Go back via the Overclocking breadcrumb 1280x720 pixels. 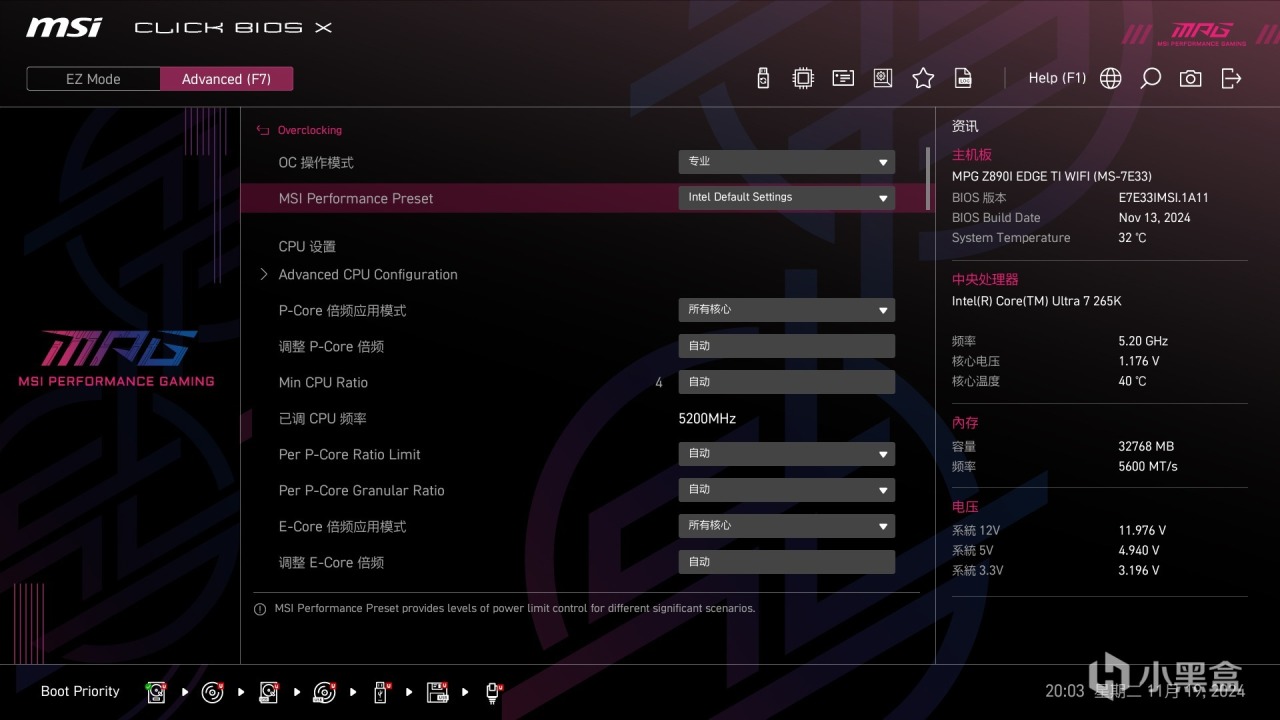click(x=299, y=130)
